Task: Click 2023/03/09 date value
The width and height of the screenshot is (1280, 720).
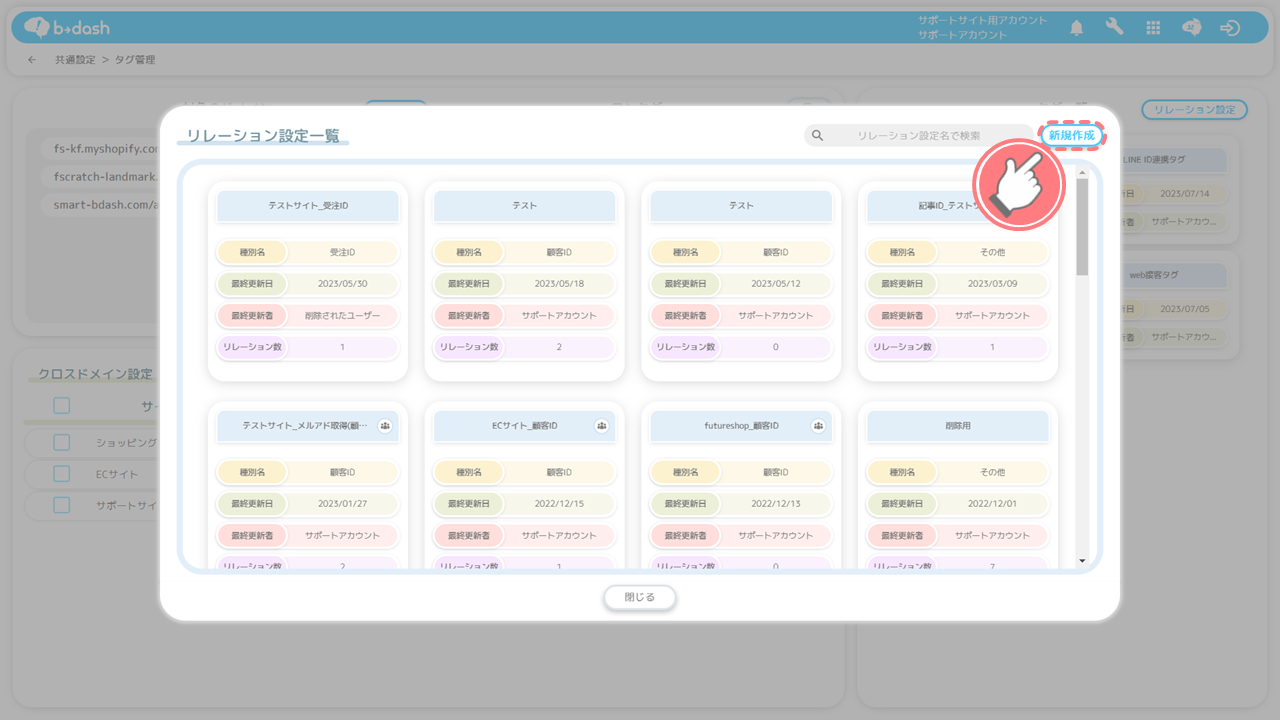Action: (x=992, y=284)
